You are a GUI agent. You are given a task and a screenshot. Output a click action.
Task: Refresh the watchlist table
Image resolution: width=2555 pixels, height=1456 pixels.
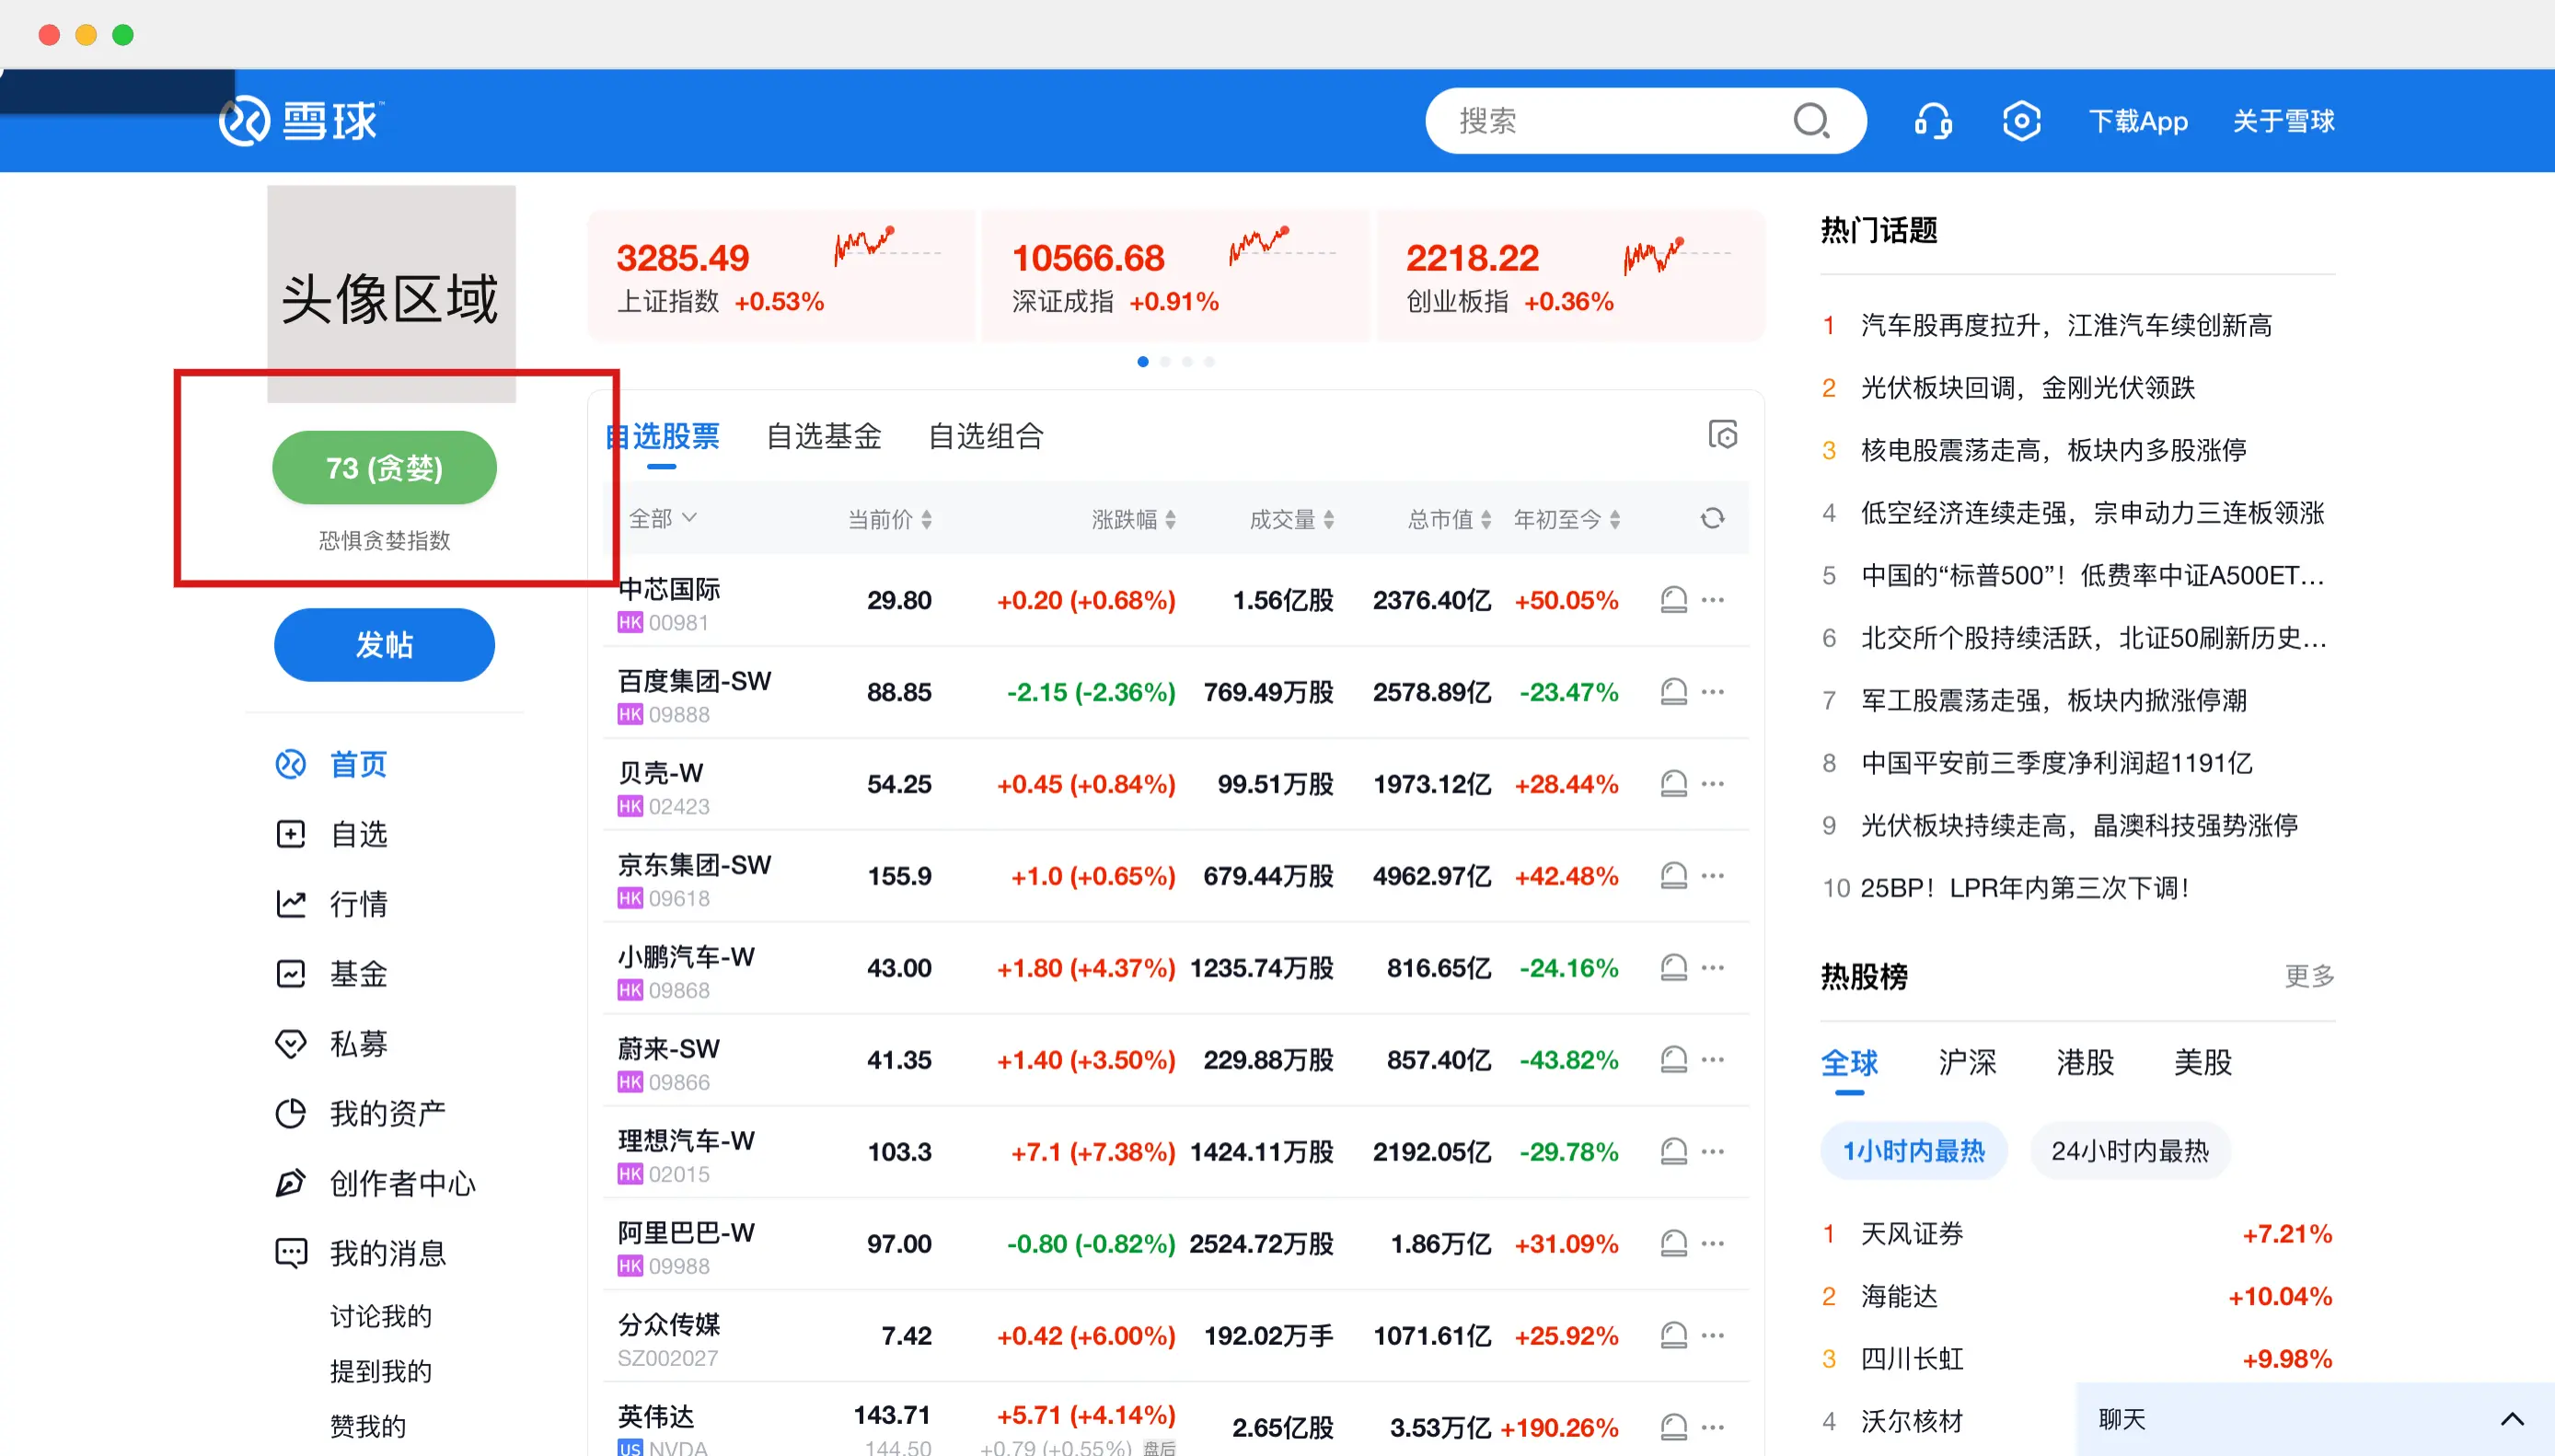[1712, 518]
